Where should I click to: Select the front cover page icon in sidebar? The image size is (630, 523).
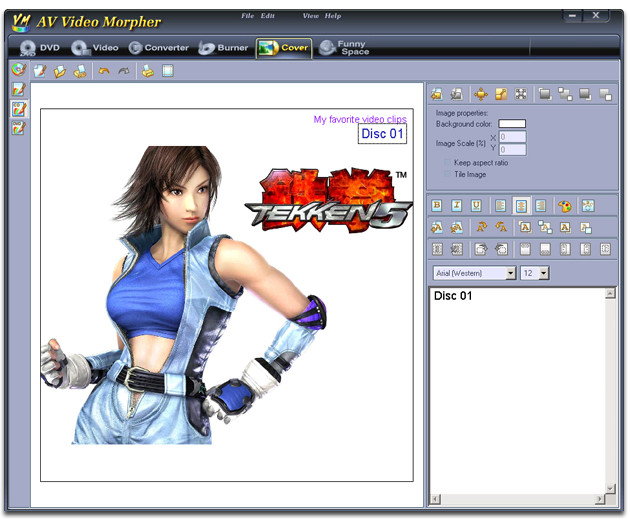[18, 89]
